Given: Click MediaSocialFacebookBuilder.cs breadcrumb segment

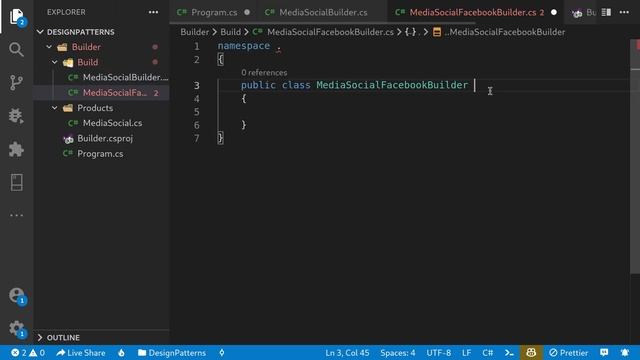Looking at the screenshot, I should pos(323,32).
